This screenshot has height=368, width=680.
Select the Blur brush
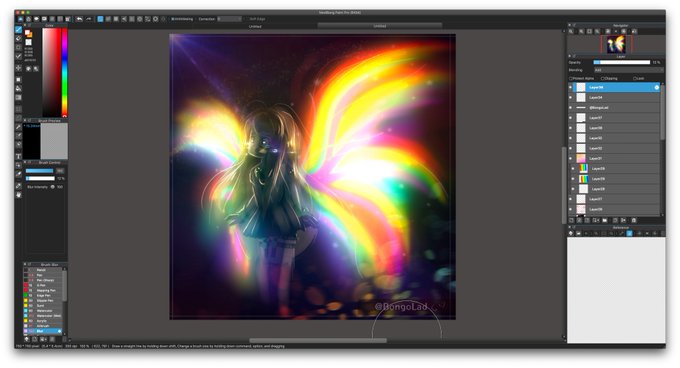coord(42,331)
